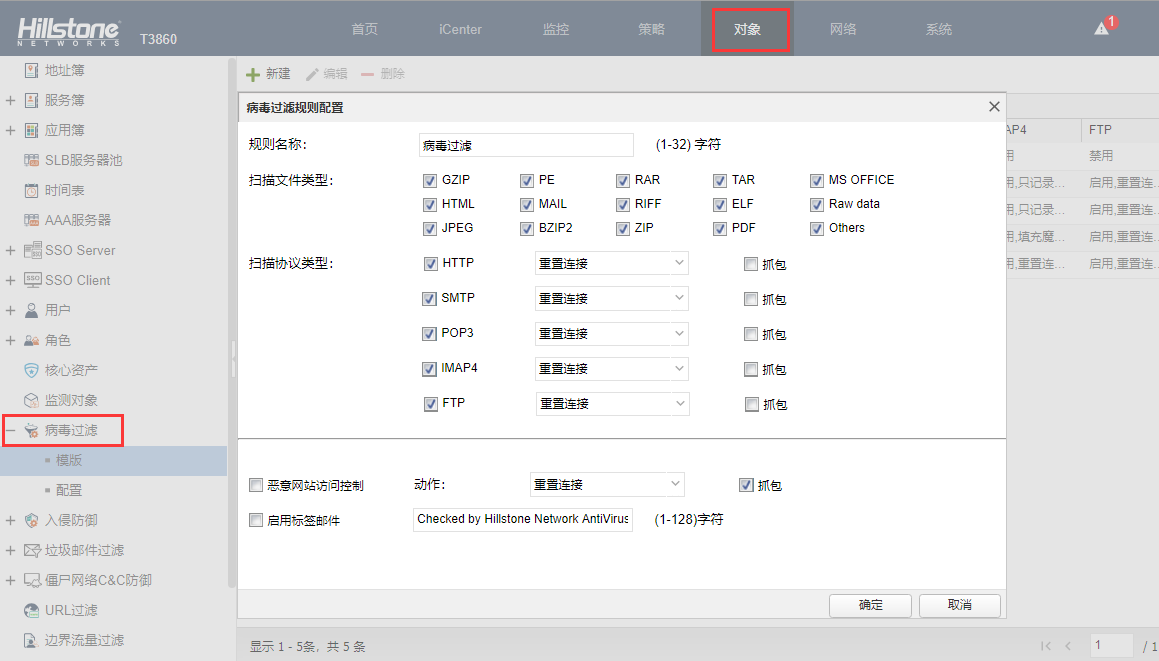Click the 确定 confirm button
The image size is (1159, 661).
pyautogui.click(x=870, y=605)
